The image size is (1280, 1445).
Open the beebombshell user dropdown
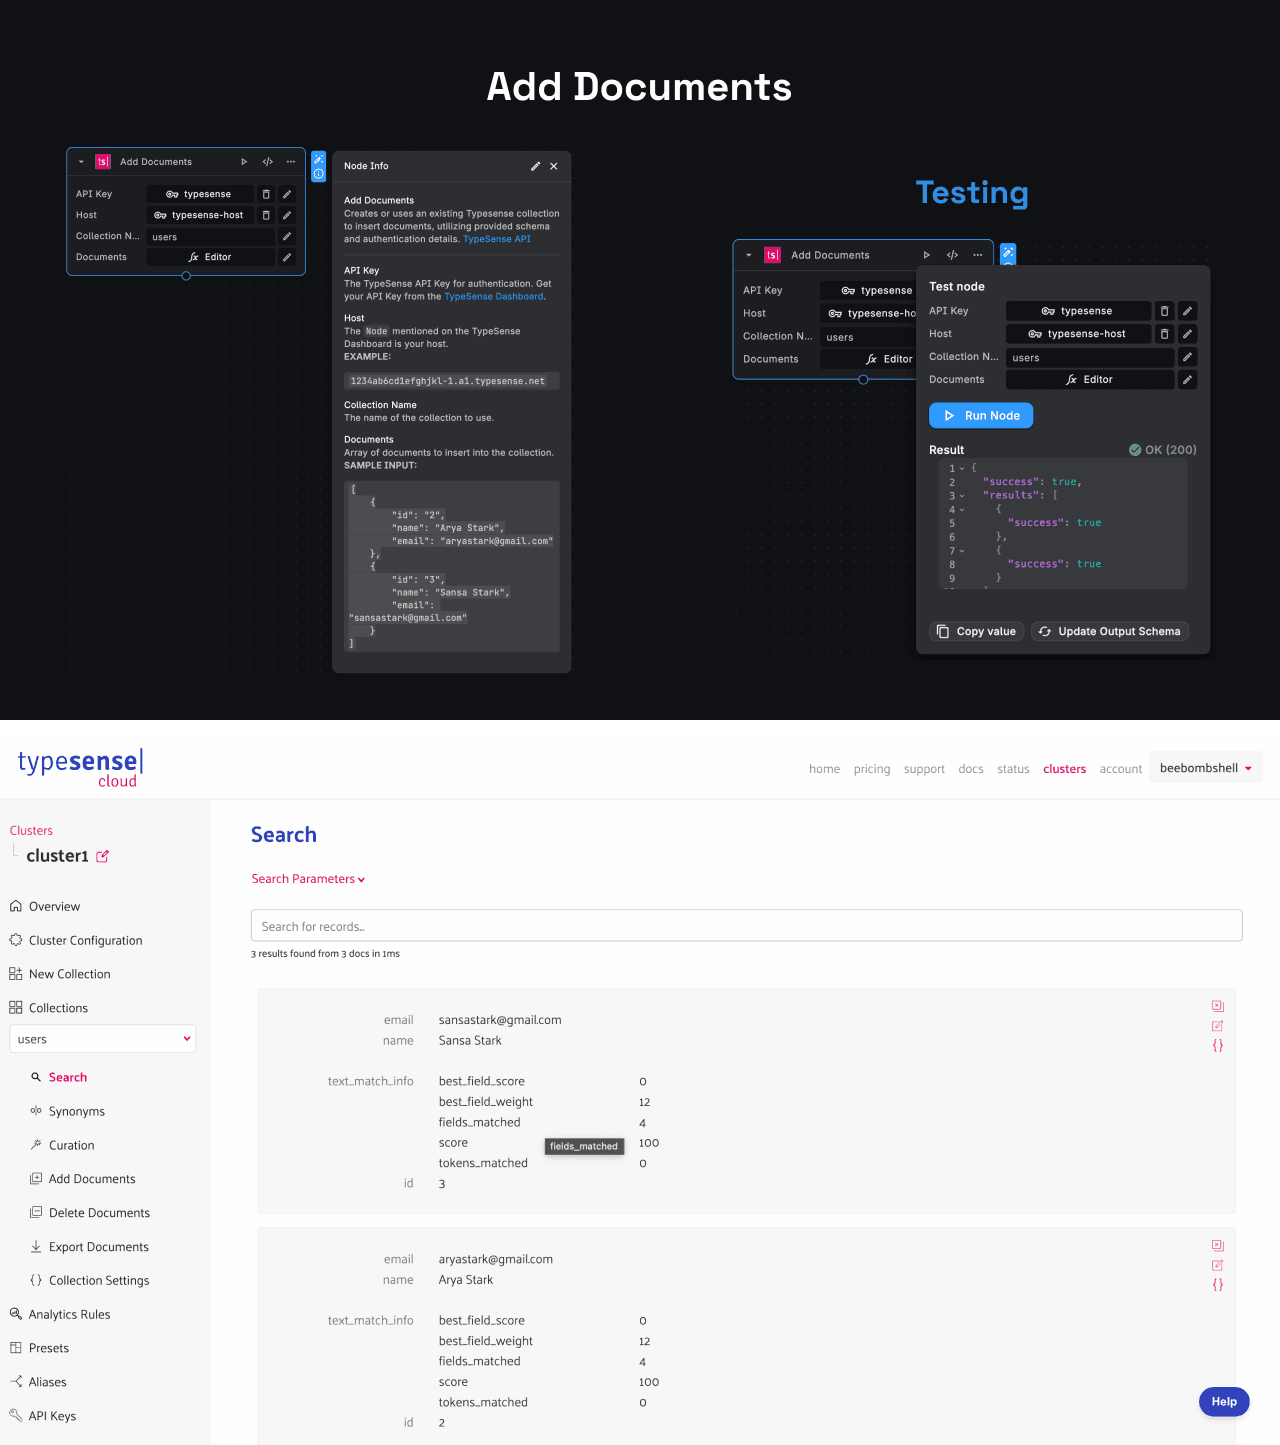coord(1206,768)
